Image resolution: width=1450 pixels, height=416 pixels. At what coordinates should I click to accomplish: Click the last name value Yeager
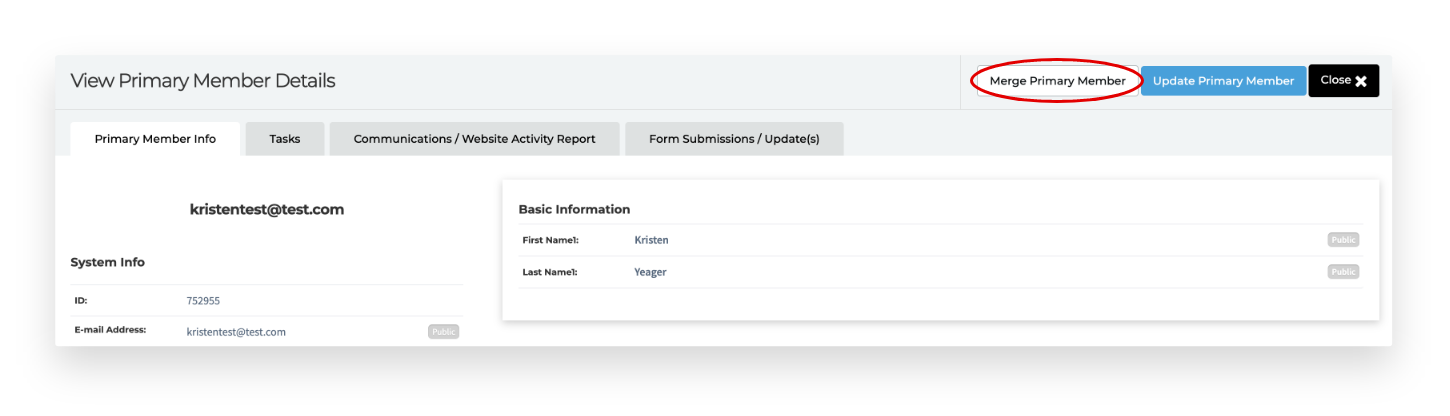(650, 272)
